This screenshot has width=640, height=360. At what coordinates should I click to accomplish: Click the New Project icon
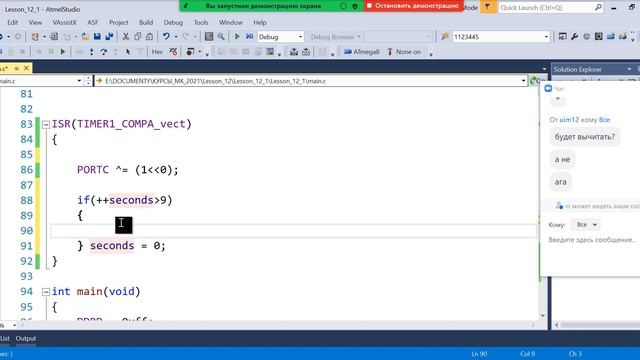tap(35, 37)
